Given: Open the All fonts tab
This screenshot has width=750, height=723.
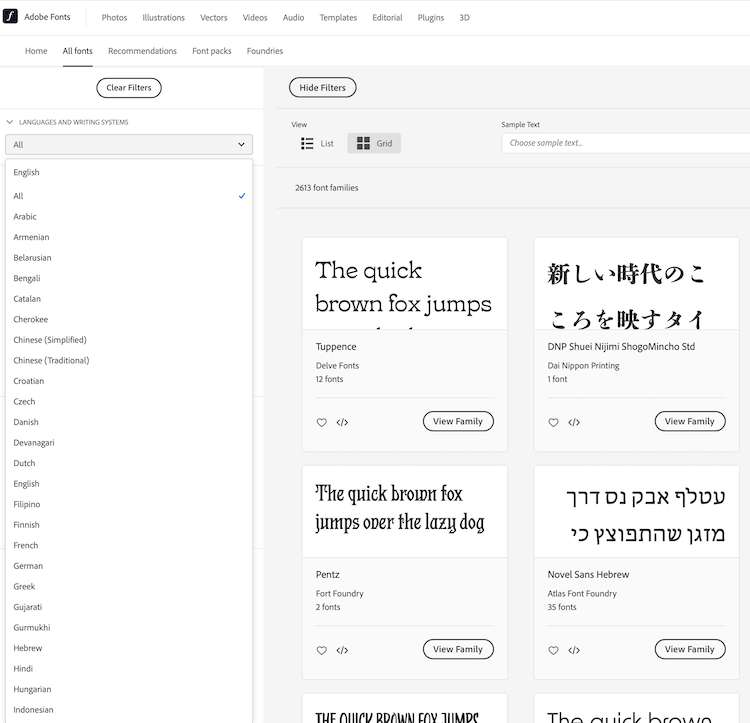Looking at the screenshot, I should (x=77, y=51).
